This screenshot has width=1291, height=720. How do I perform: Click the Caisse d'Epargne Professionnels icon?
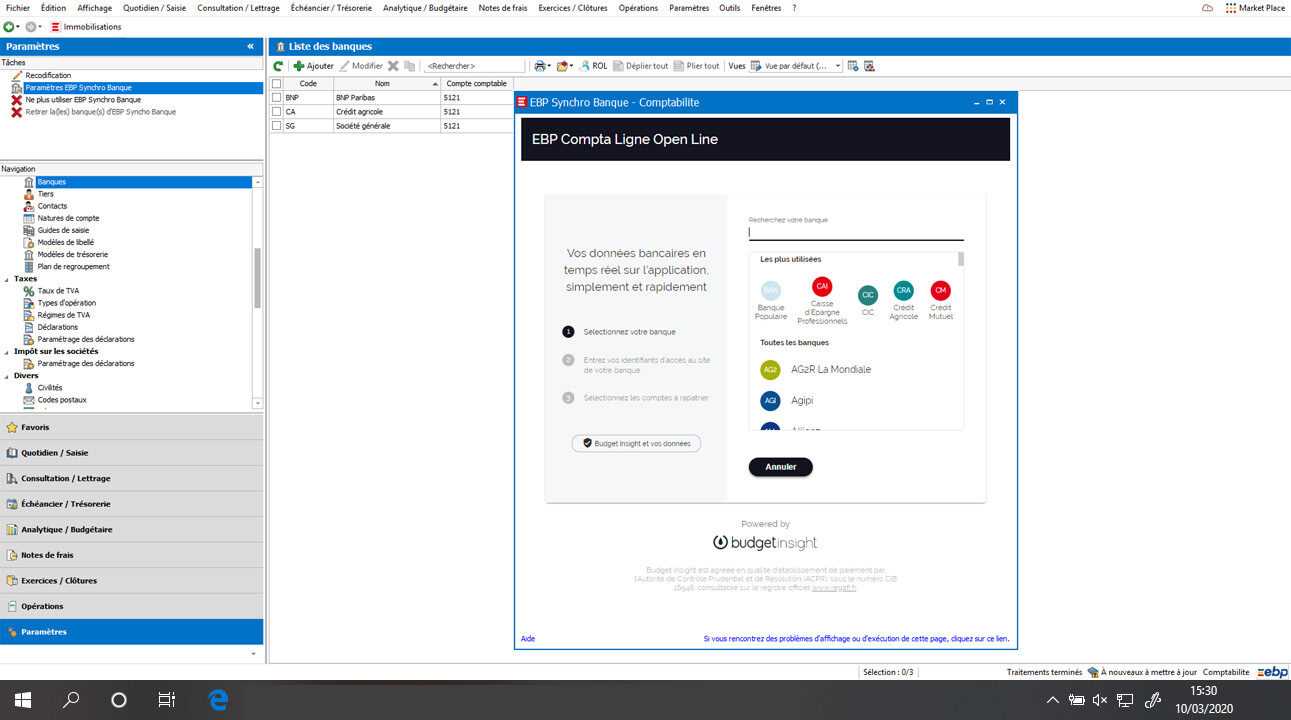point(822,286)
